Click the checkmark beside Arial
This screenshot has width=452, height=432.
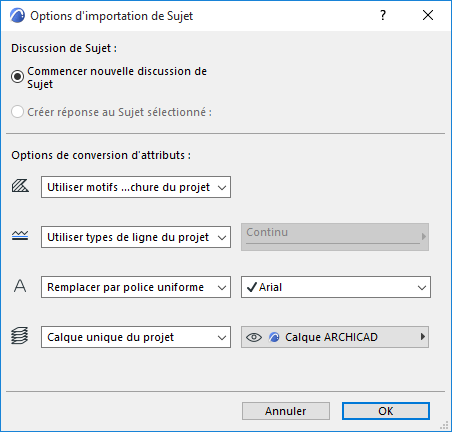tap(252, 287)
